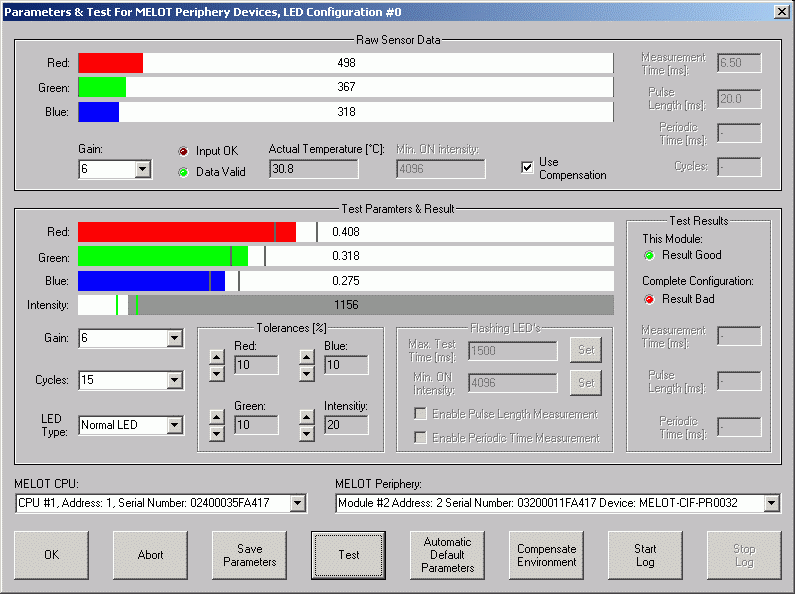Open the MELOT CPU selection dropdown

[297, 503]
